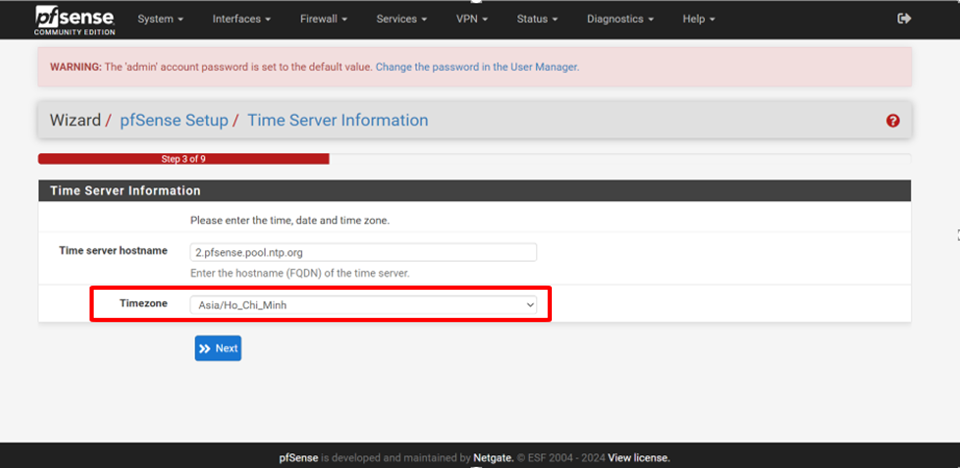This screenshot has height=468, width=960.
Task: Click the pfSense Setup breadcrumb link
Action: coord(172,120)
